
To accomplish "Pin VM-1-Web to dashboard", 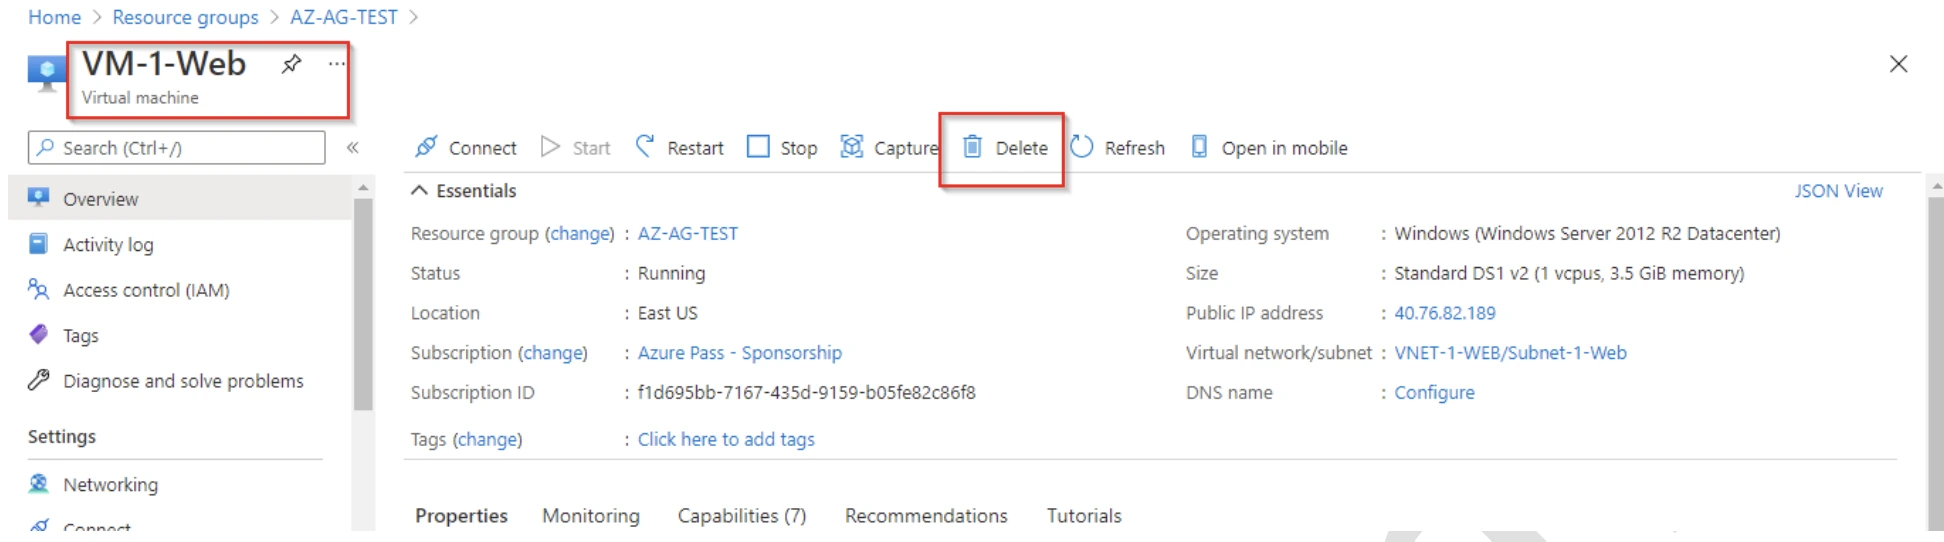I will tap(291, 64).
